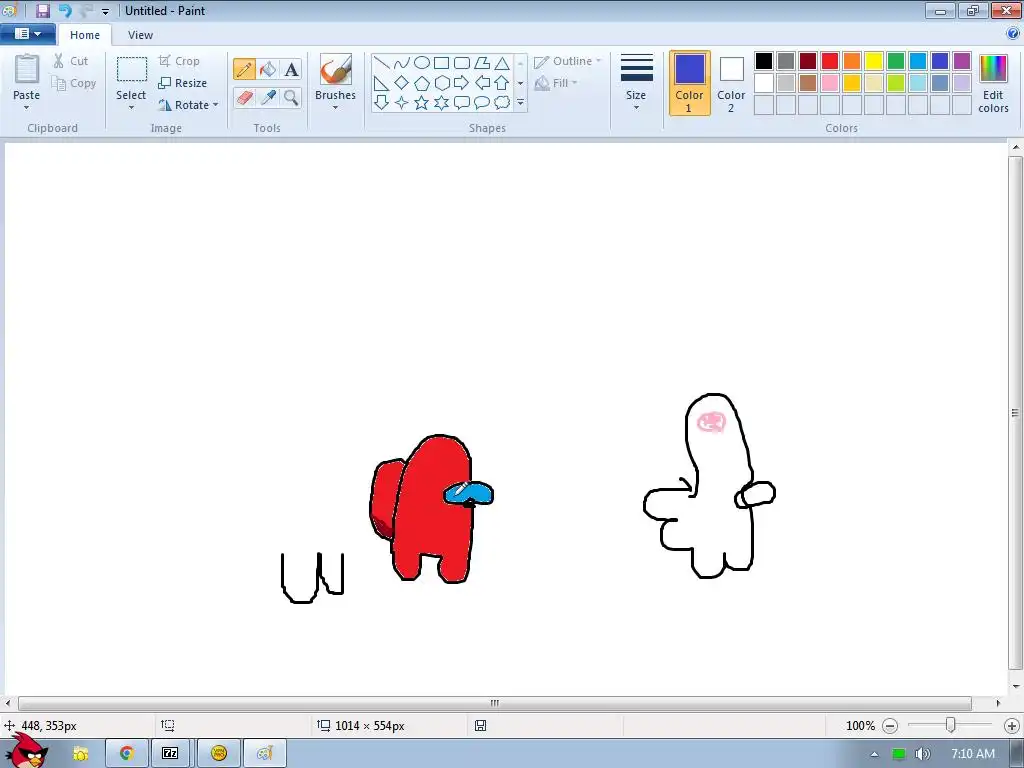Switch to the View tab

pos(140,35)
